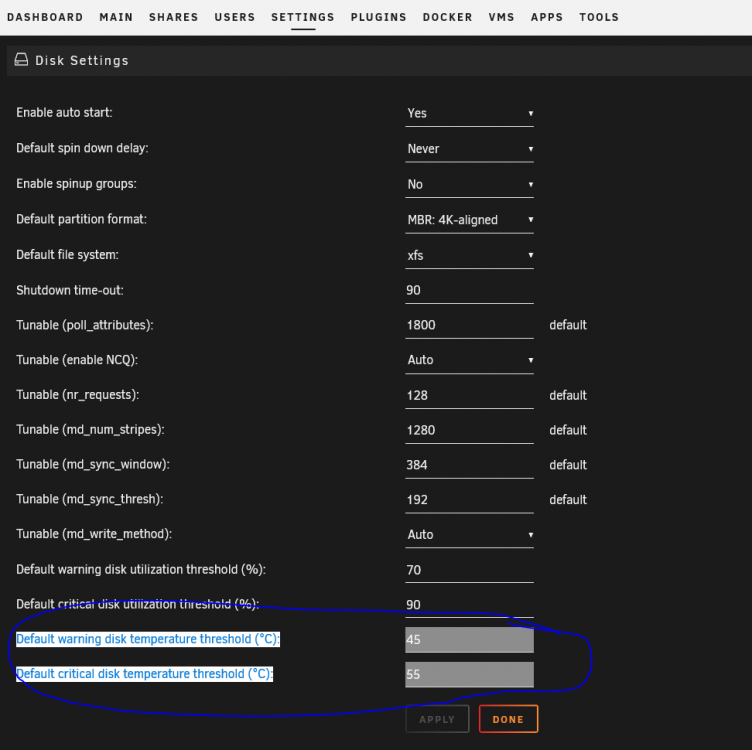Switch to the Docker tab

[447, 17]
